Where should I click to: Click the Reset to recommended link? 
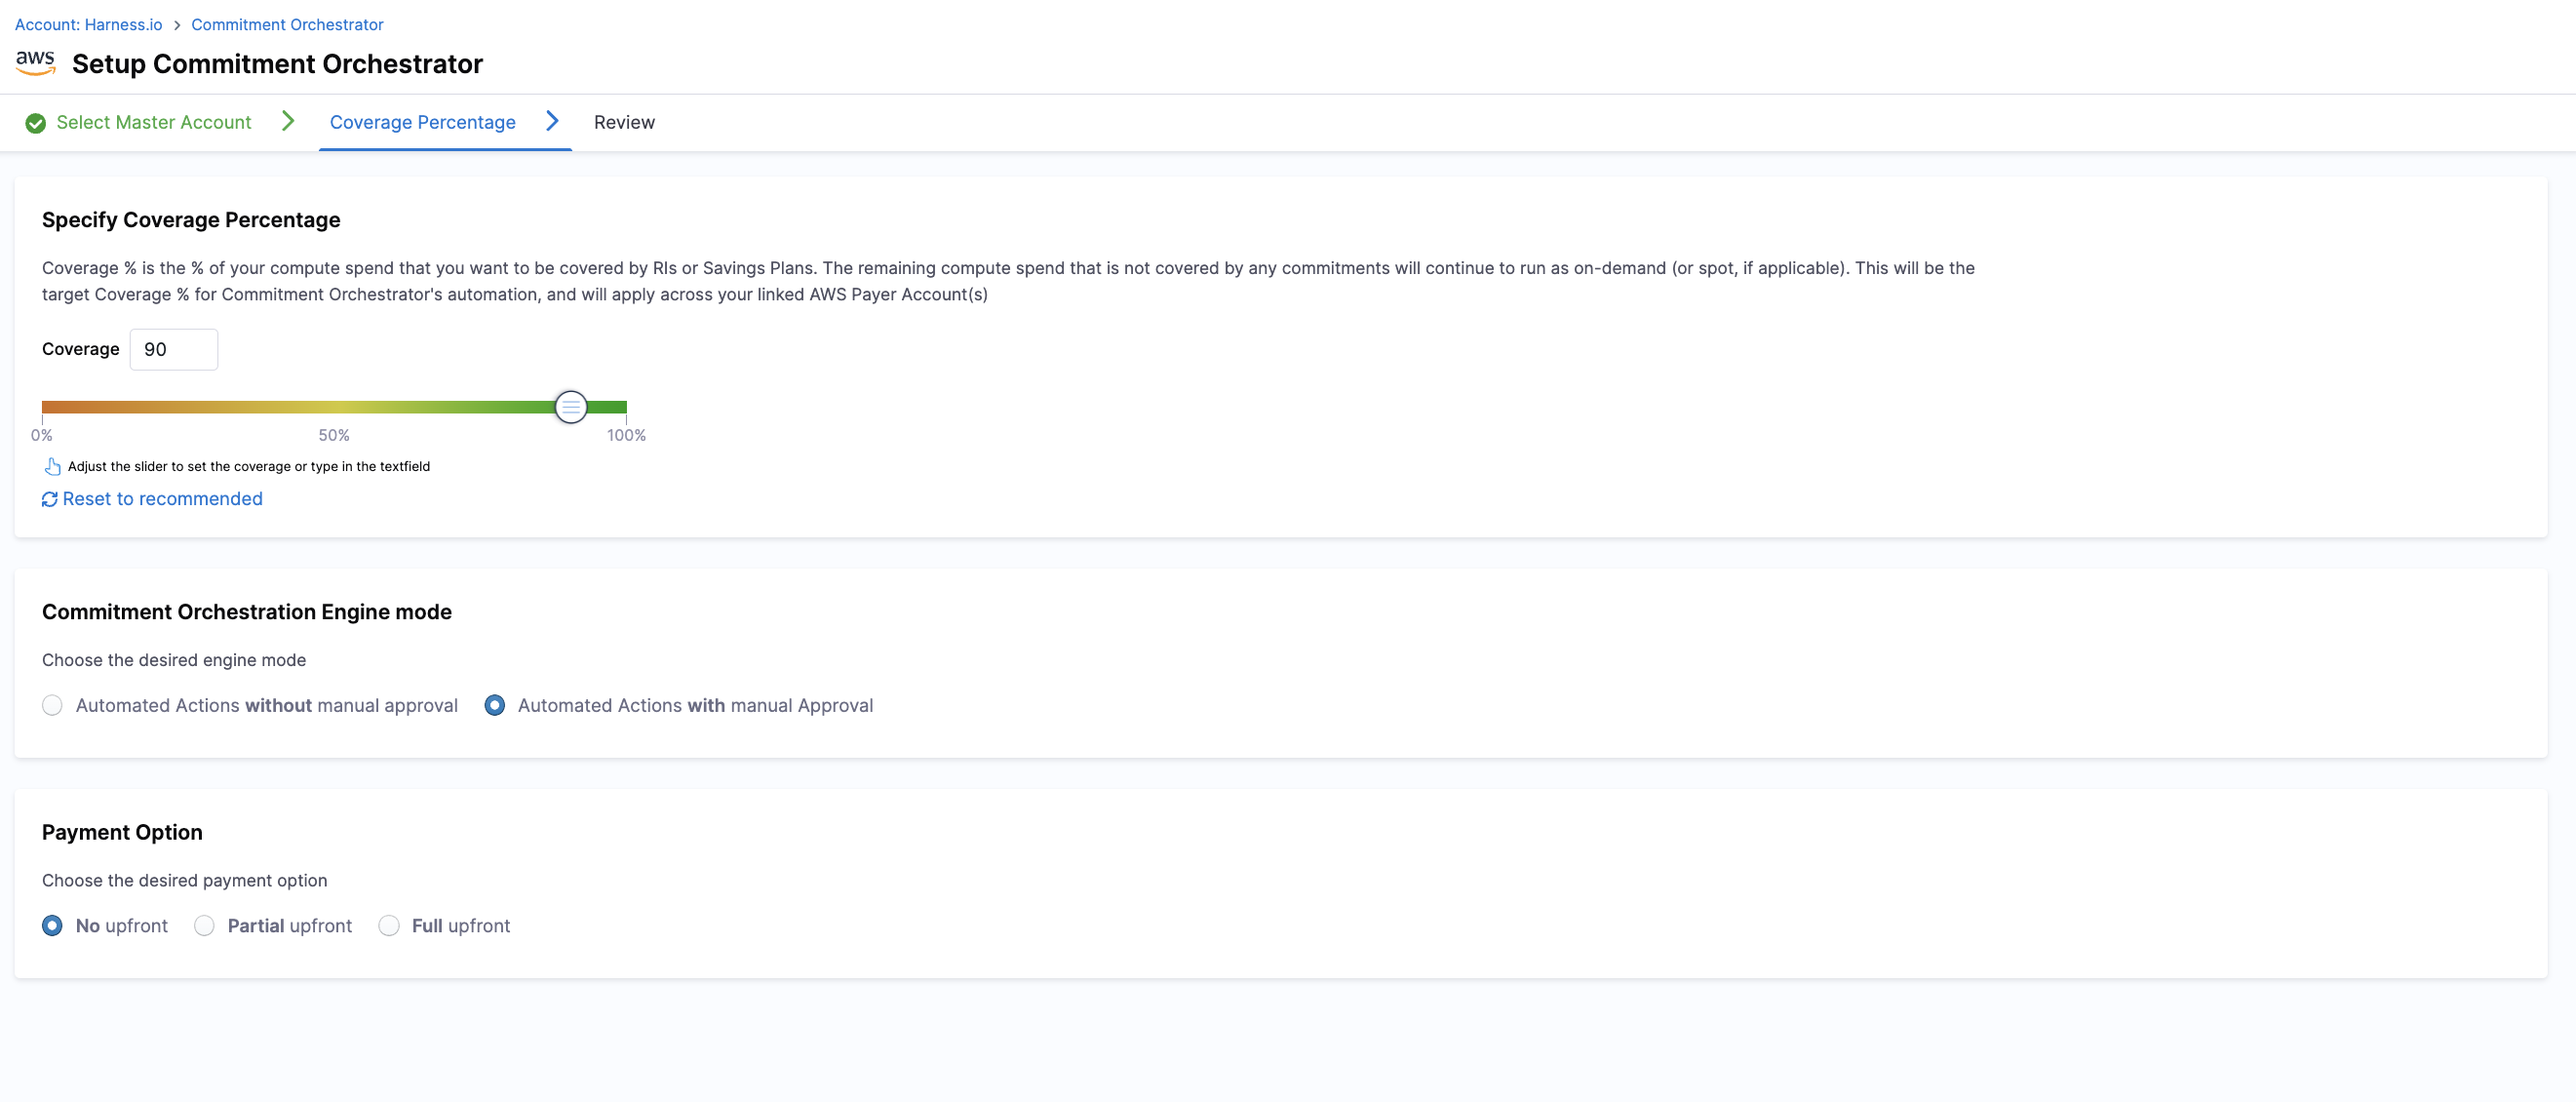162,498
